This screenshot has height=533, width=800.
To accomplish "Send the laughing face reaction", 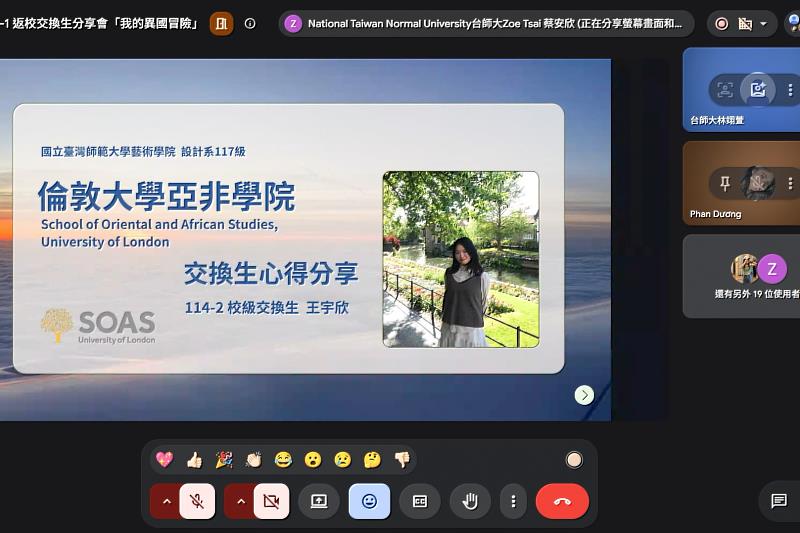I will click(283, 460).
